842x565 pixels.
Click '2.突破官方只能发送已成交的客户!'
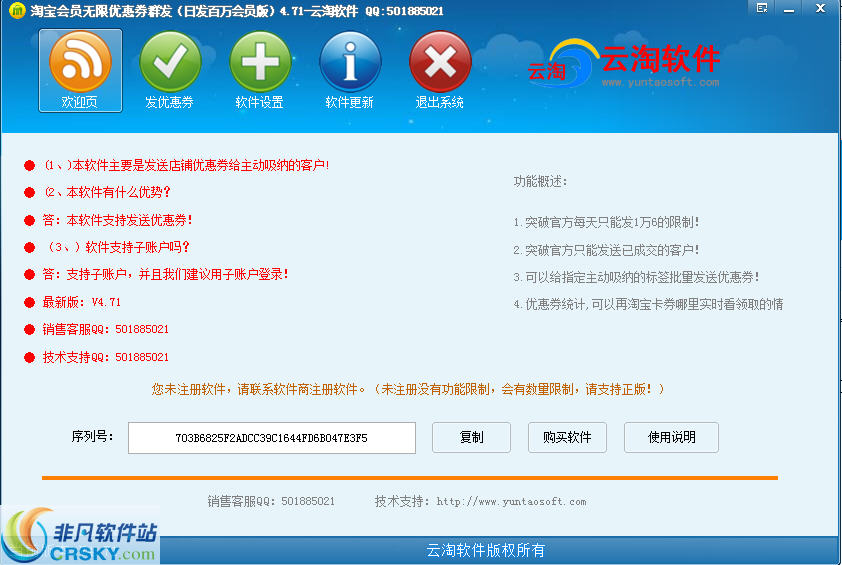(606, 250)
